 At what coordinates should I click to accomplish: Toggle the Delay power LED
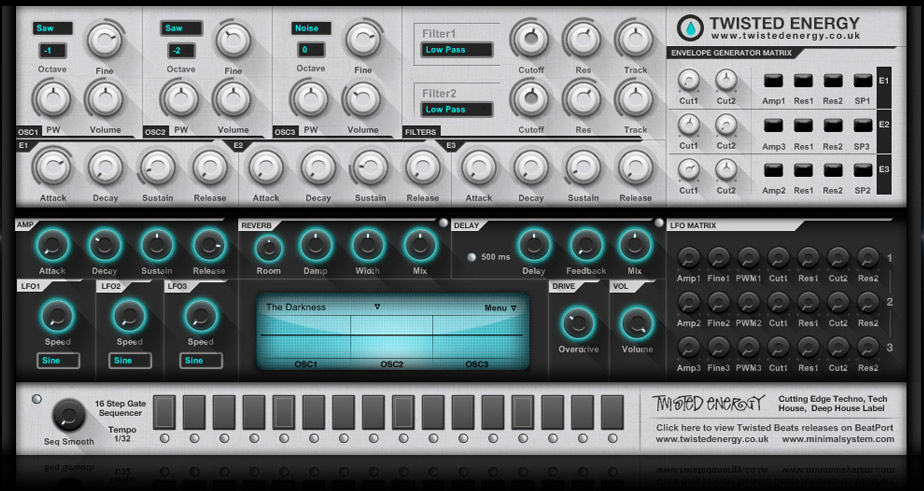point(659,223)
